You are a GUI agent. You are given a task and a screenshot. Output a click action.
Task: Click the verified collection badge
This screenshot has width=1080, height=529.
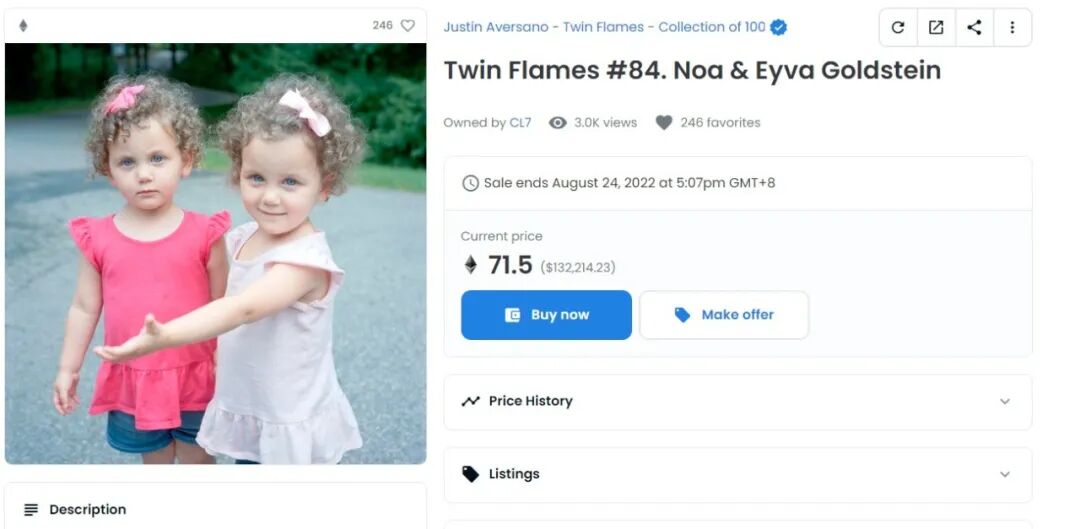tap(779, 27)
